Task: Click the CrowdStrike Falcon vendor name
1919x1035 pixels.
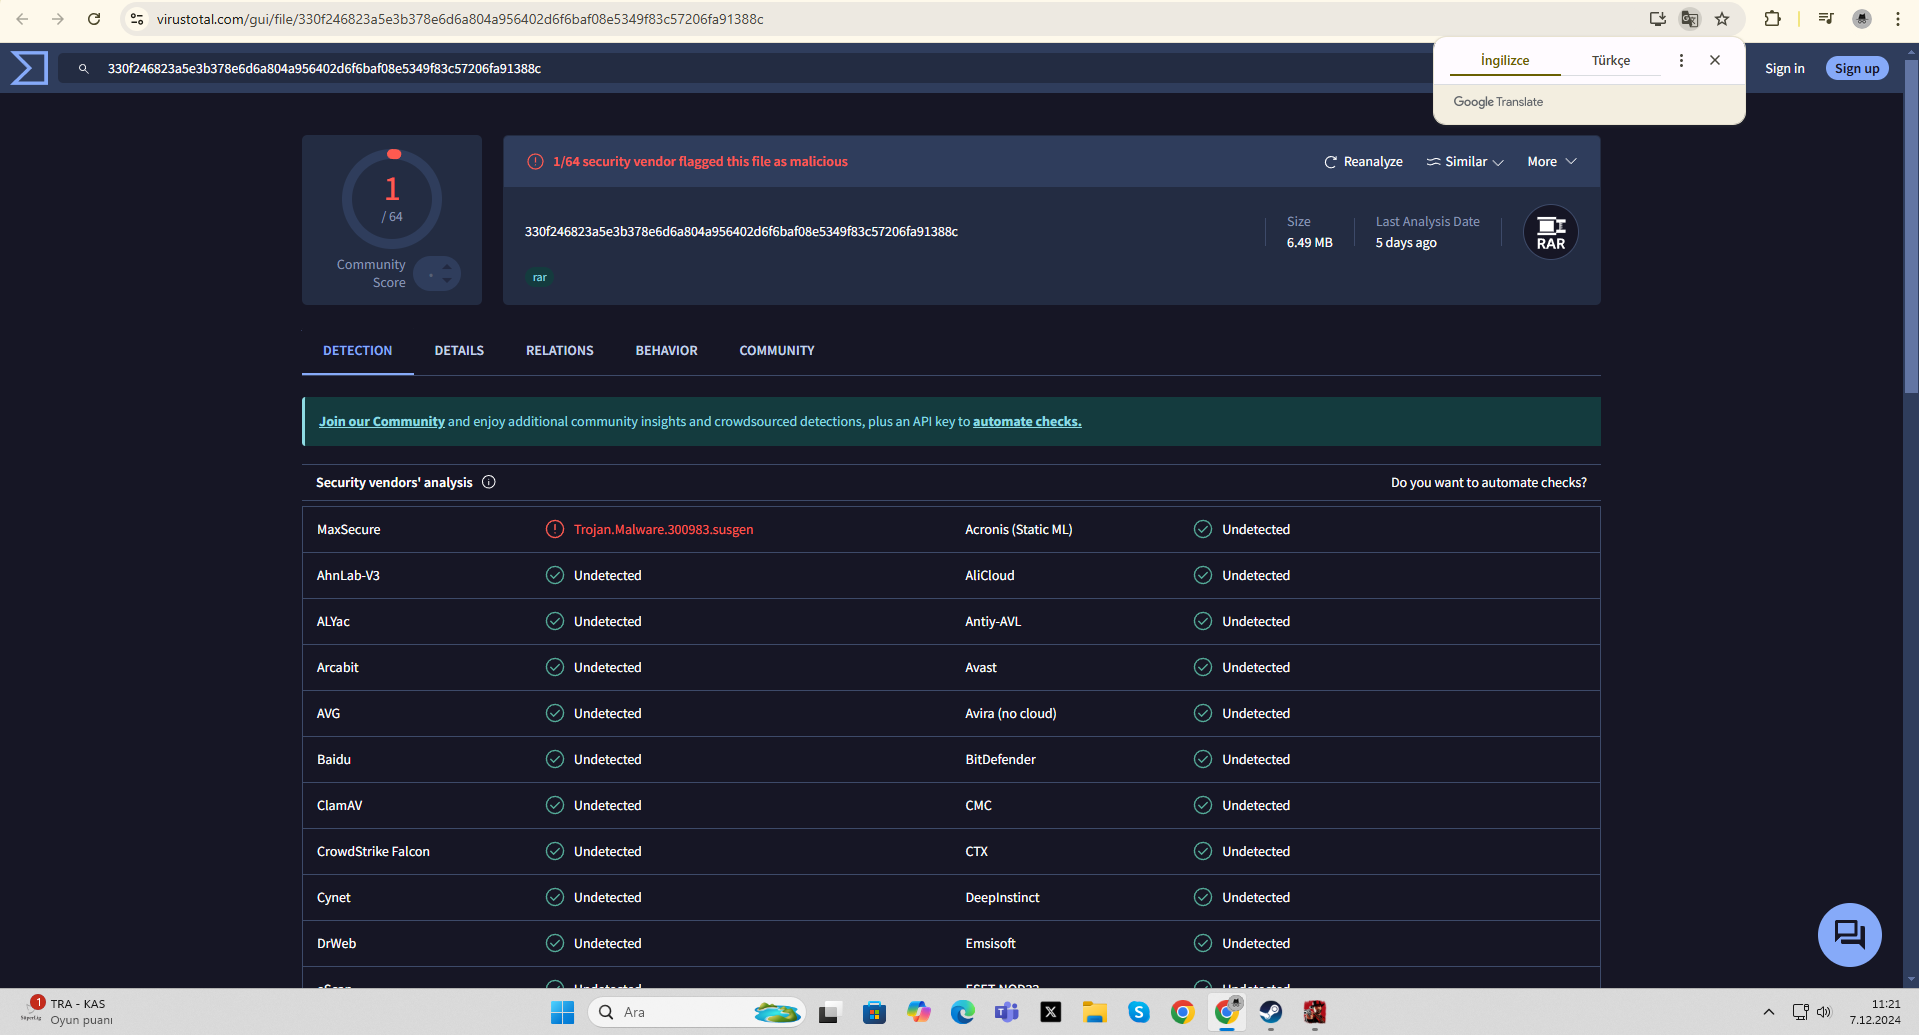Action: click(373, 851)
